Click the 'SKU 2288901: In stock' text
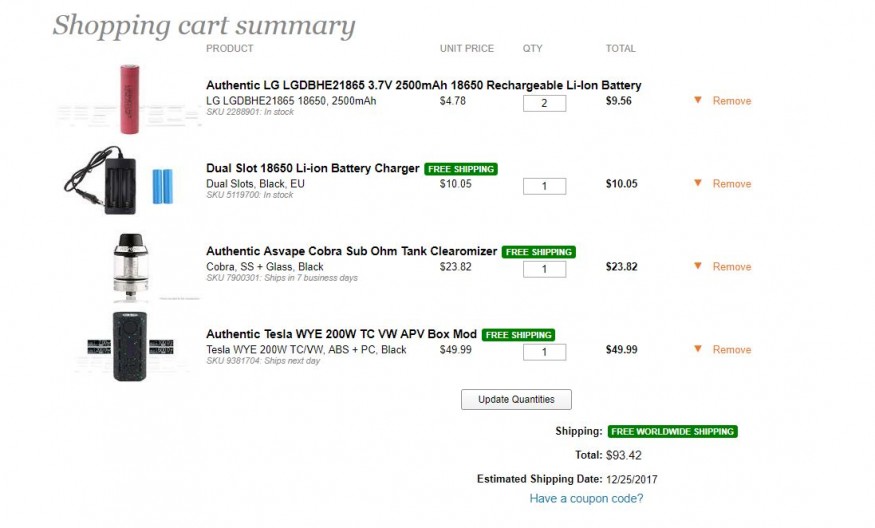Image resolution: width=875 pixels, height=528 pixels. pyautogui.click(x=250, y=112)
